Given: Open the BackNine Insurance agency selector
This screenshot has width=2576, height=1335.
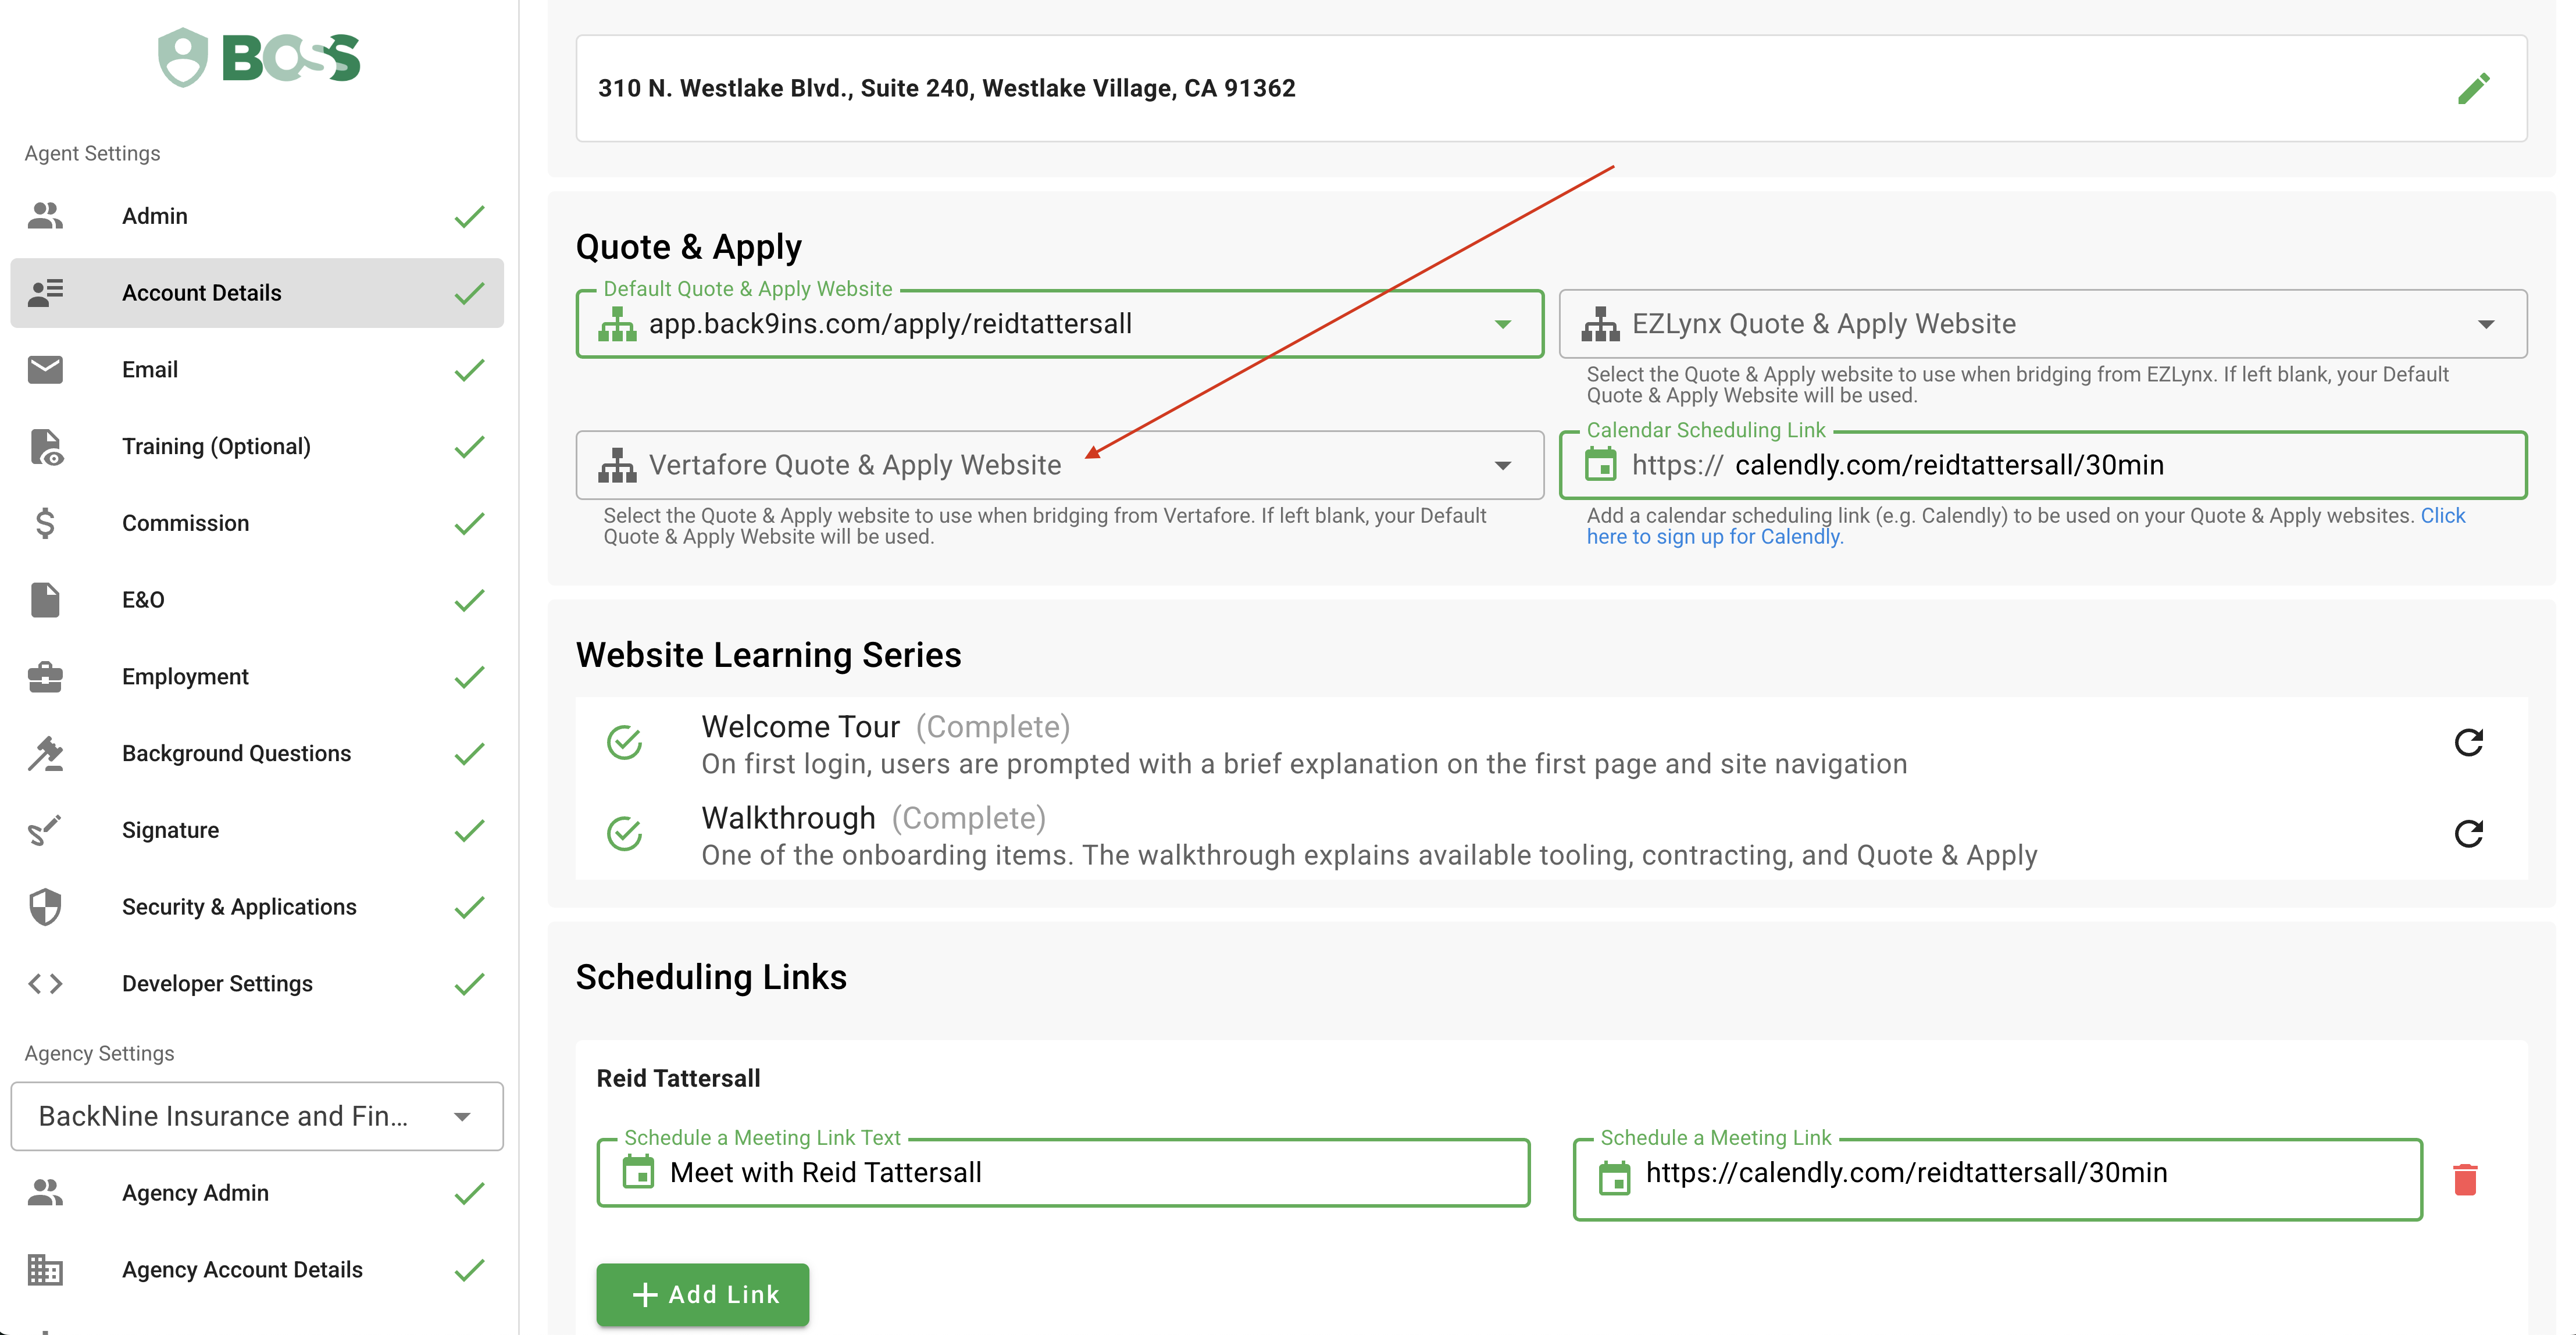Looking at the screenshot, I should tap(256, 1116).
